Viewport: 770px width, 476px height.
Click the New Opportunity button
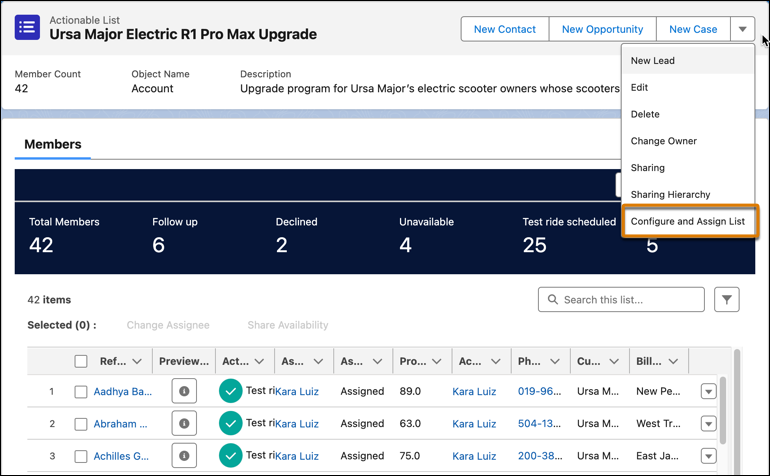pyautogui.click(x=602, y=29)
